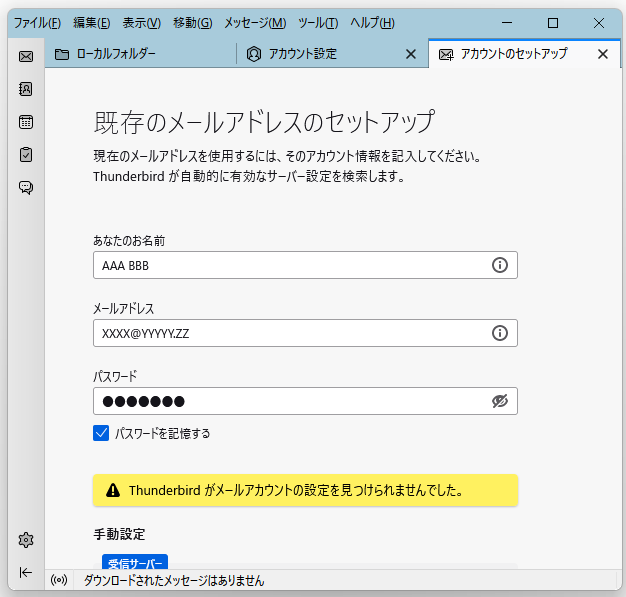Click the 手動設定 heading
The width and height of the screenshot is (626, 597).
click(x=119, y=534)
